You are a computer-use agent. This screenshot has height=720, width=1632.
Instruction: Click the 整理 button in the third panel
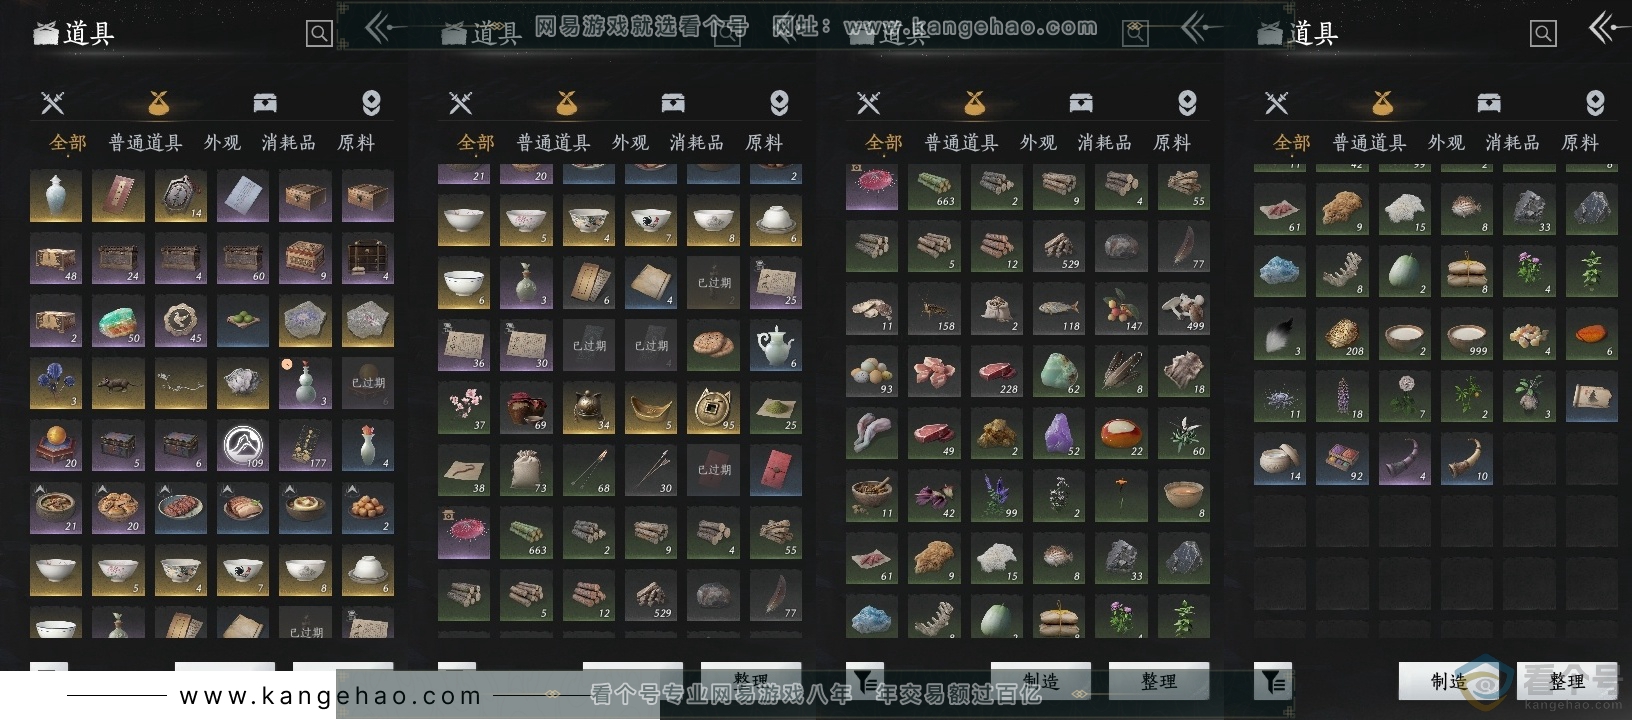click(x=1159, y=681)
